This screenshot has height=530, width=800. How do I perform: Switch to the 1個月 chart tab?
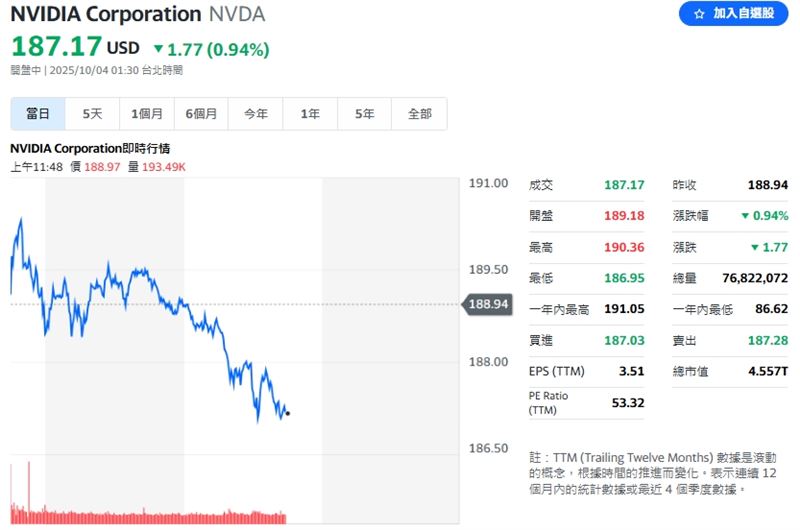146,114
